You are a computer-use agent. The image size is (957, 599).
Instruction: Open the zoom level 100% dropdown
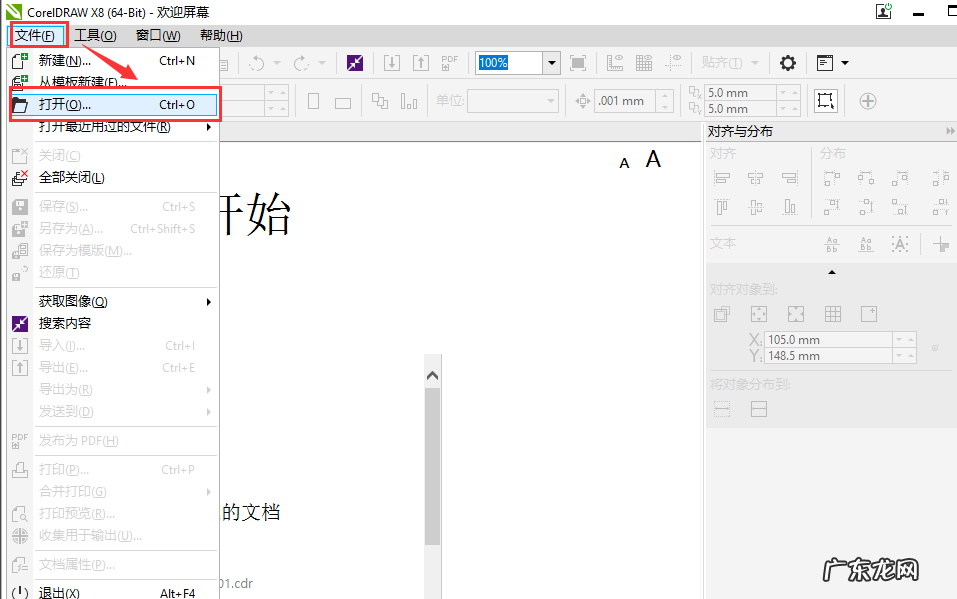tap(551, 62)
